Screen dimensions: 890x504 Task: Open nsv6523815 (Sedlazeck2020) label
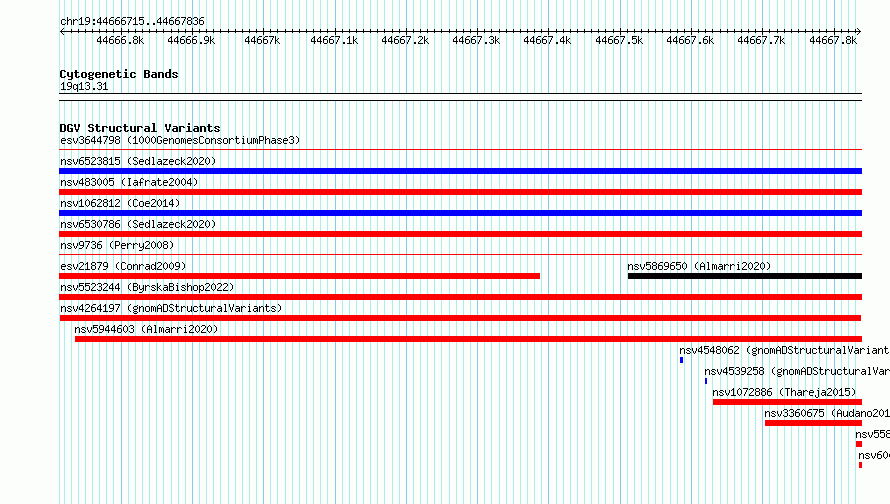138,161
